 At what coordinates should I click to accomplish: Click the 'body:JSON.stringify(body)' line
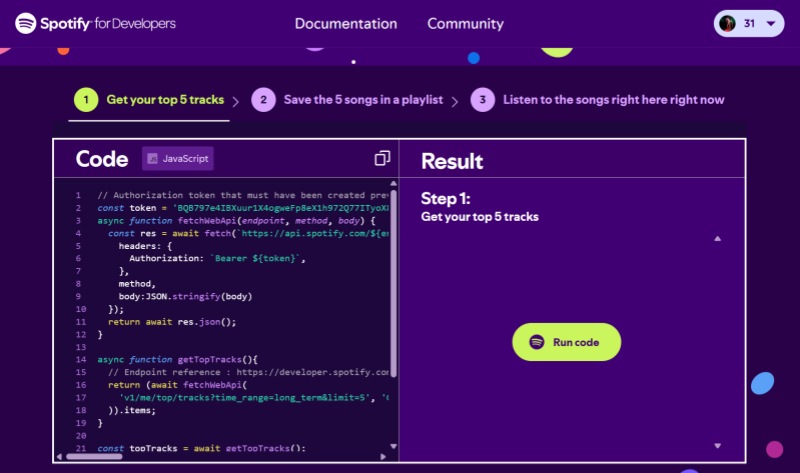pos(185,296)
